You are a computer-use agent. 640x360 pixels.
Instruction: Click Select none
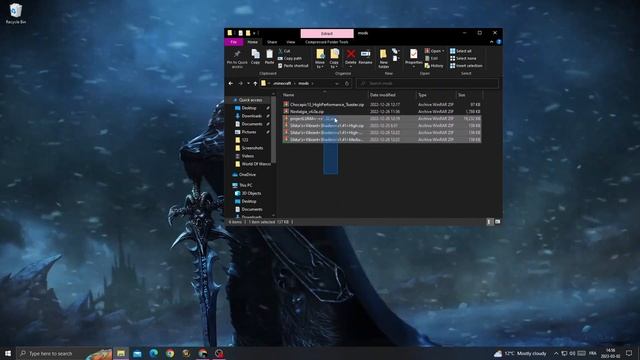(x=463, y=58)
